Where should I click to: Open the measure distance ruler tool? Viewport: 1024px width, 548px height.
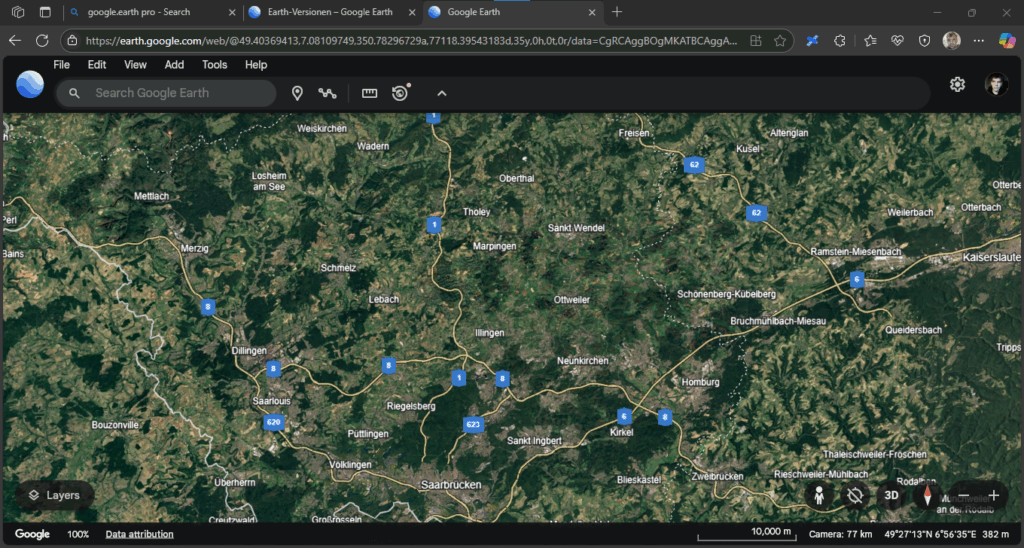pos(370,93)
